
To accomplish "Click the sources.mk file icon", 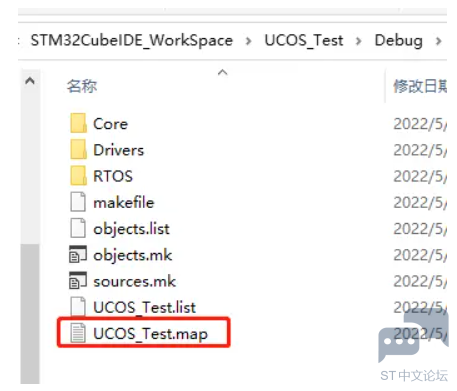I will click(78, 281).
